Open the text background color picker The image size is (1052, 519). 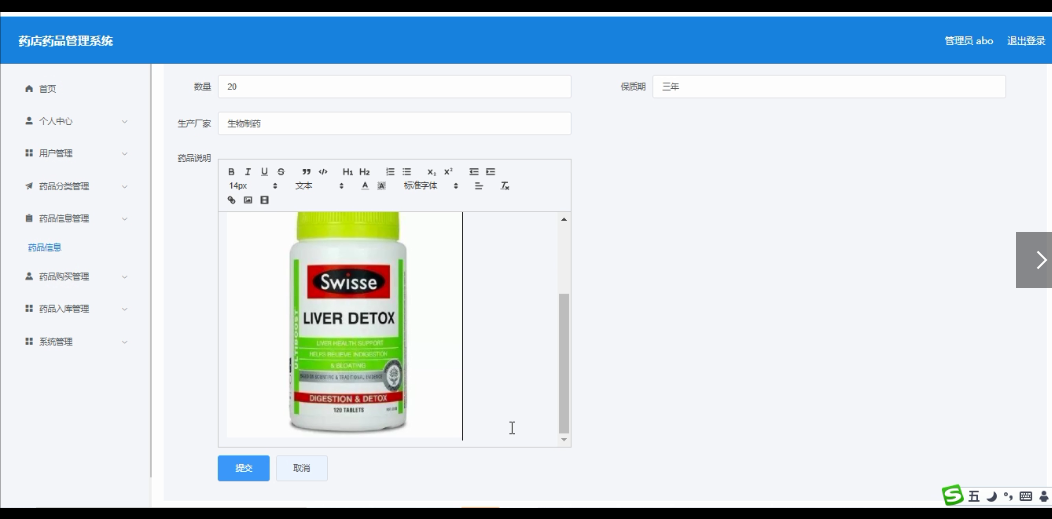(381, 186)
